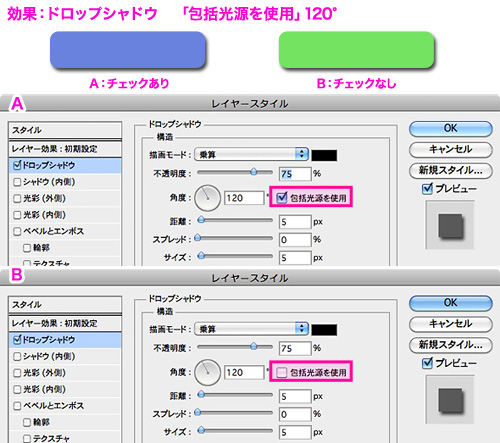Click 角度 120 field in dialog B
The width and height of the screenshot is (500, 443).
click(x=244, y=373)
